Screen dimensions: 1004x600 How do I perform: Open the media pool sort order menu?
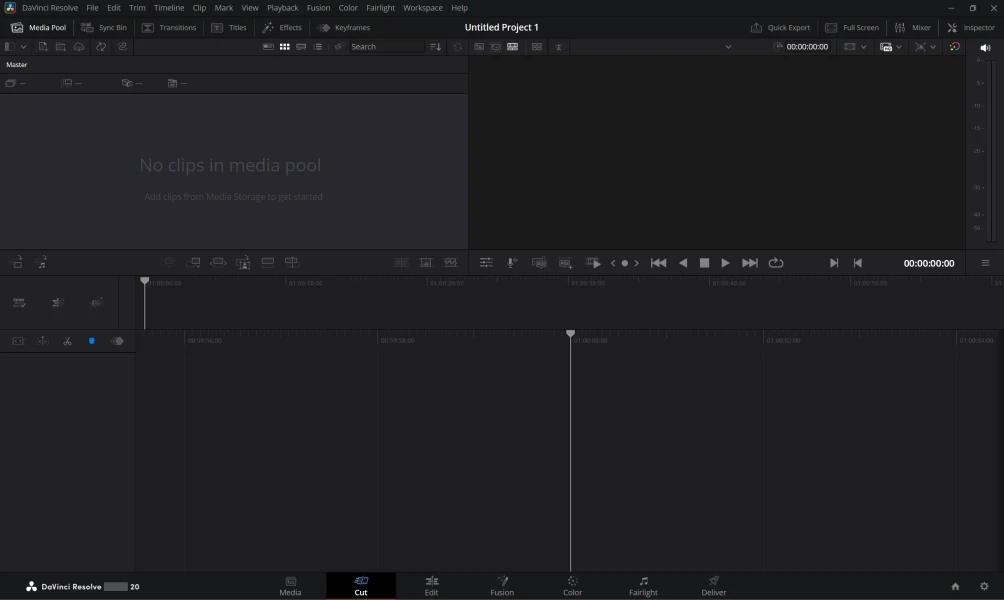tap(435, 47)
